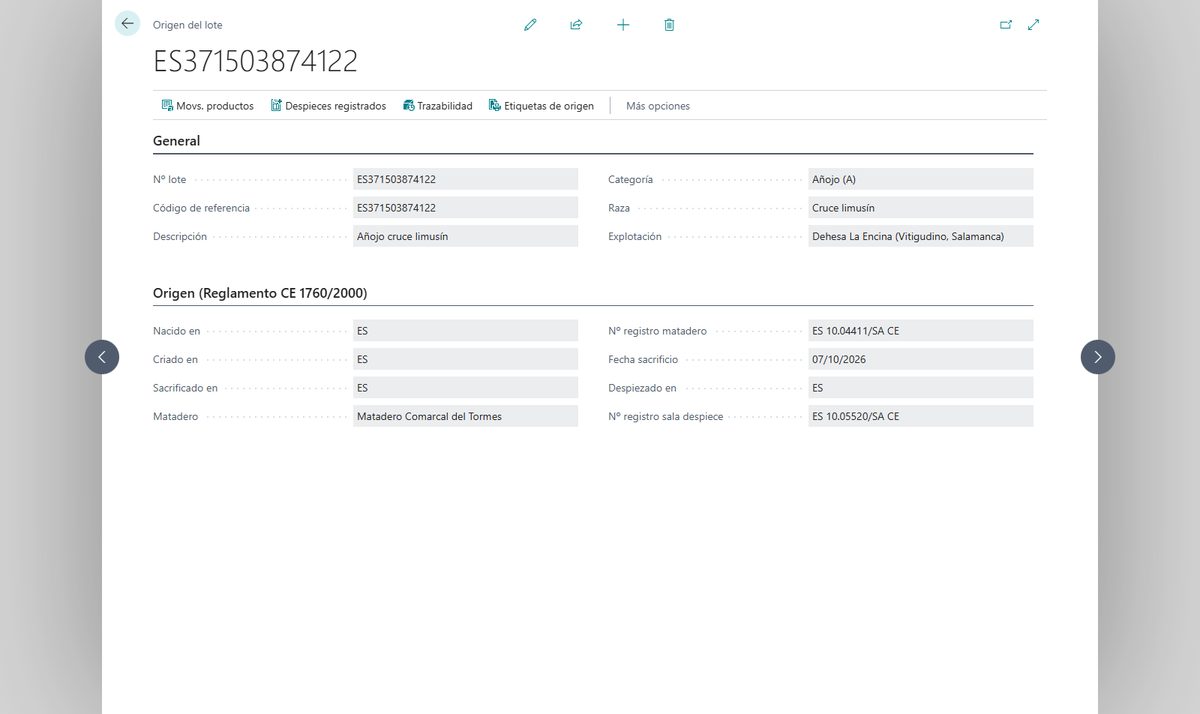1200x714 pixels.
Task: Select the Matadero field value
Action: point(466,416)
